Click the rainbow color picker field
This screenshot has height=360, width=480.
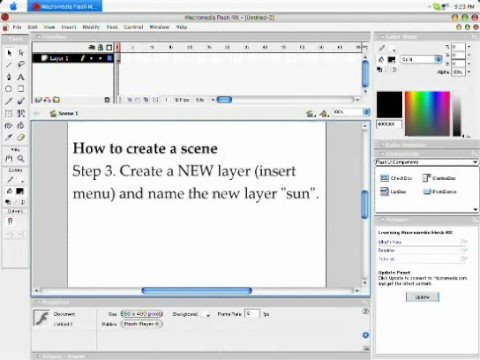click(427, 114)
